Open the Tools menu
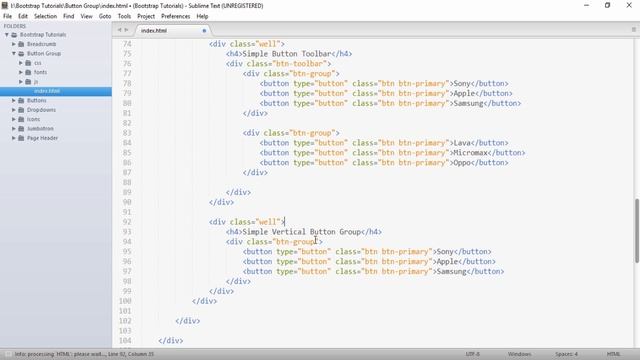640x360 pixels. [124, 16]
